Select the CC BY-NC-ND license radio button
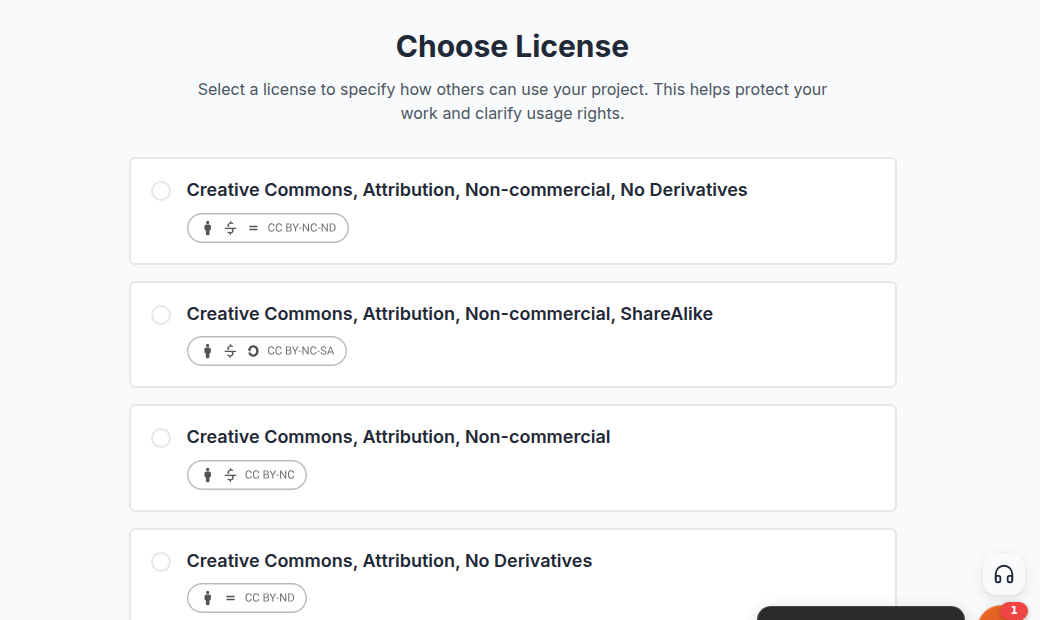 [161, 191]
